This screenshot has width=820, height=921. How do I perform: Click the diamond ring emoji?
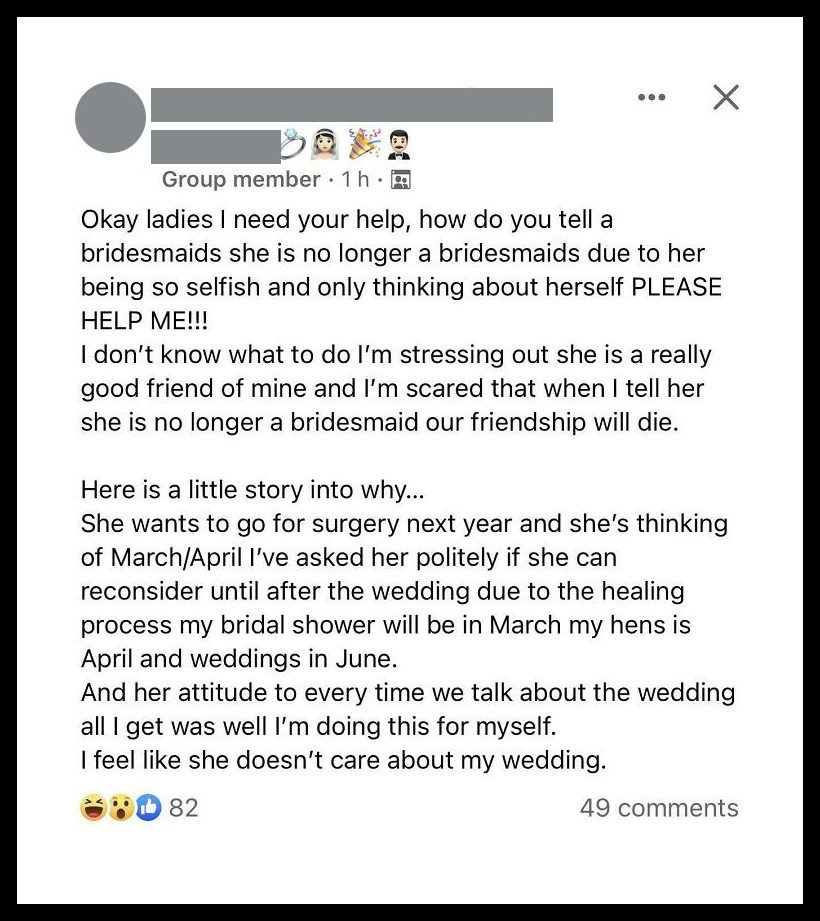point(293,144)
